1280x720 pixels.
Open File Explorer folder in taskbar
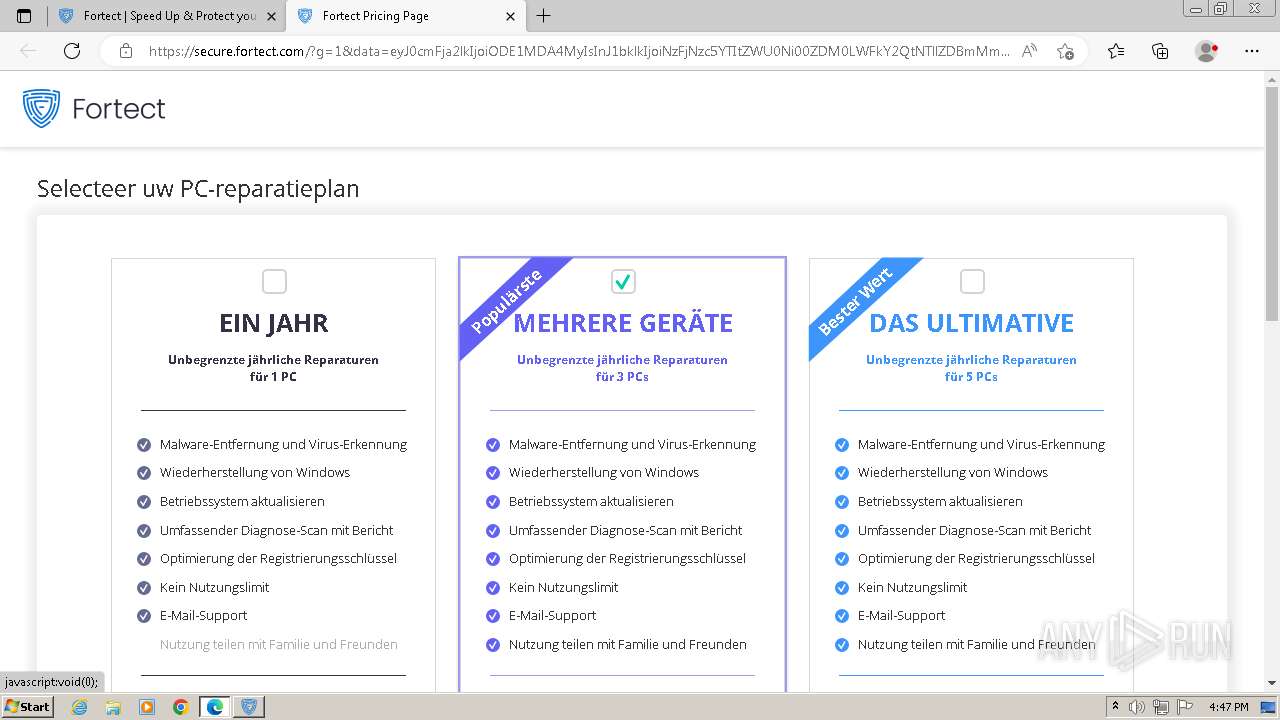(113, 707)
